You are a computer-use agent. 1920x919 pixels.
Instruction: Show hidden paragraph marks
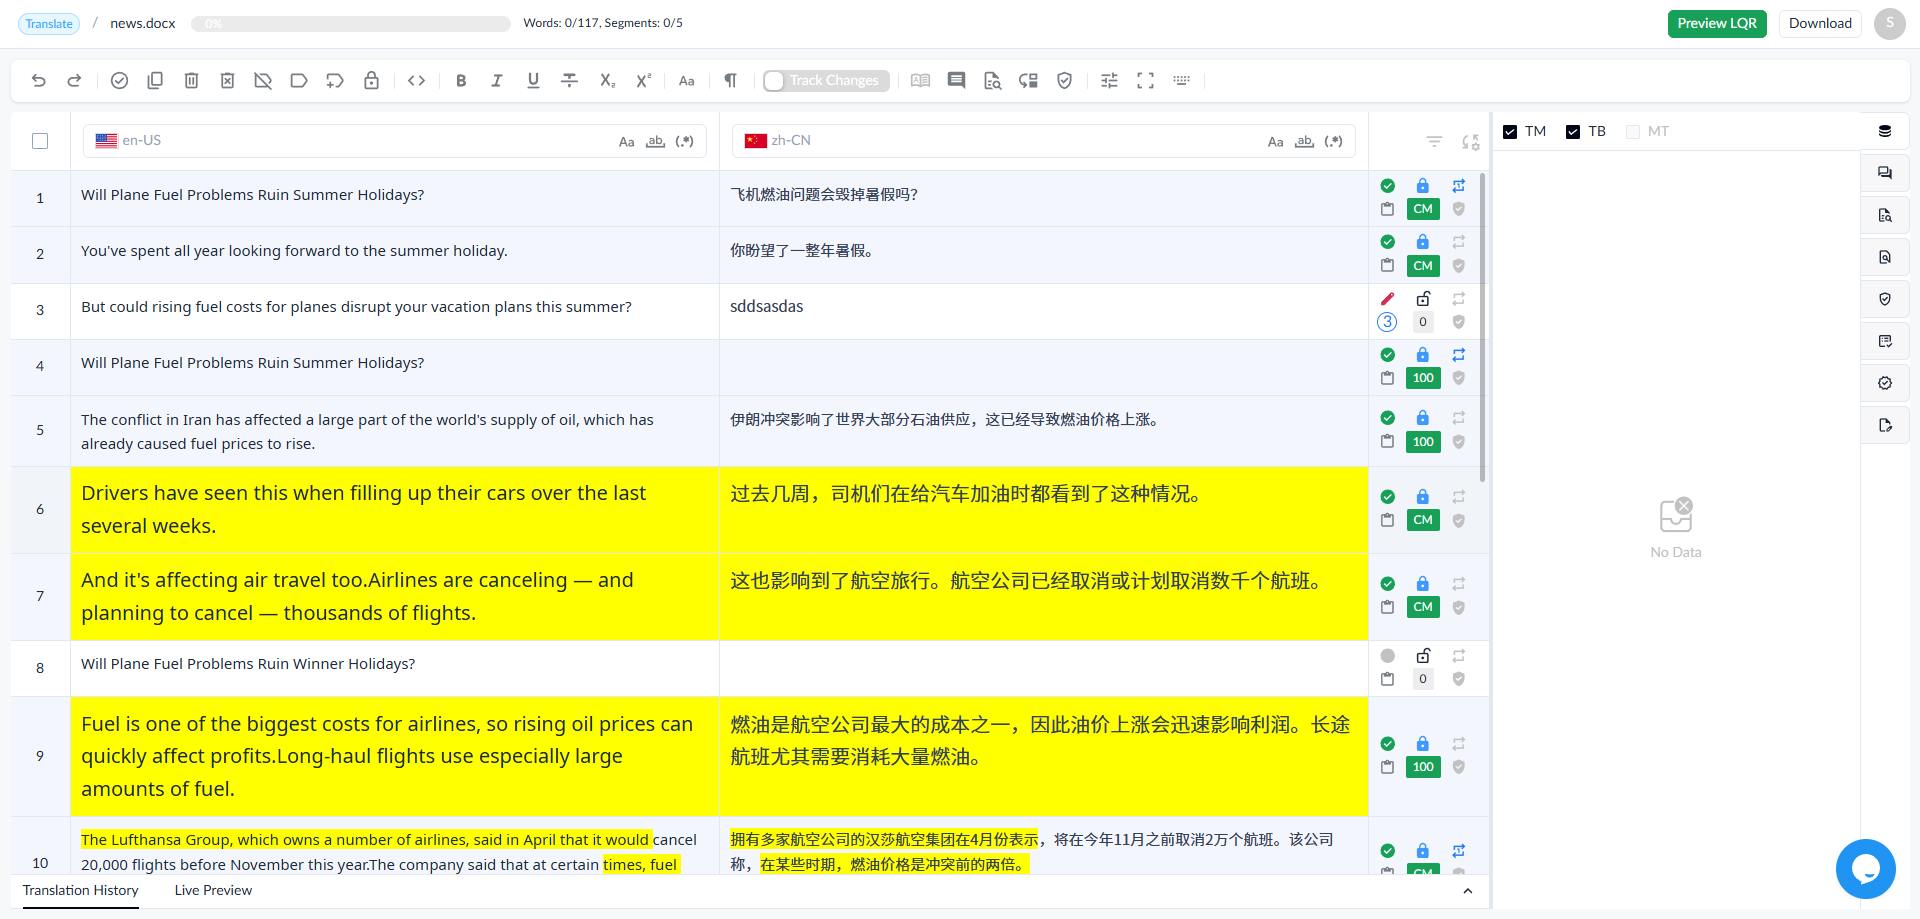(x=731, y=81)
